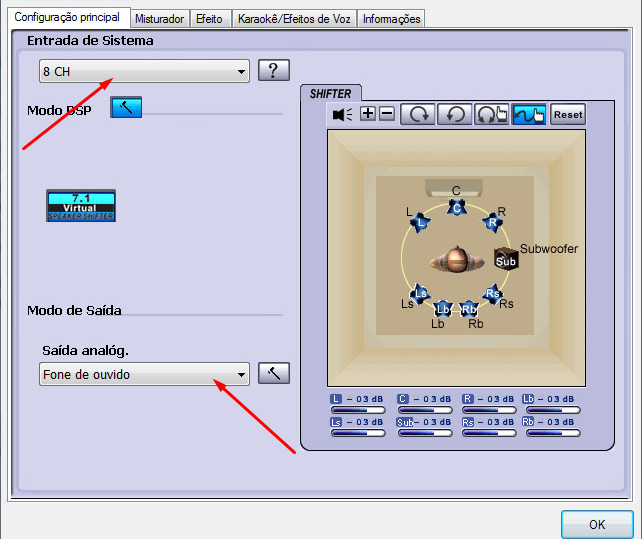The width and height of the screenshot is (644, 547).
Task: Toggle manual shifting wave icon
Action: pyautogui.click(x=529, y=114)
